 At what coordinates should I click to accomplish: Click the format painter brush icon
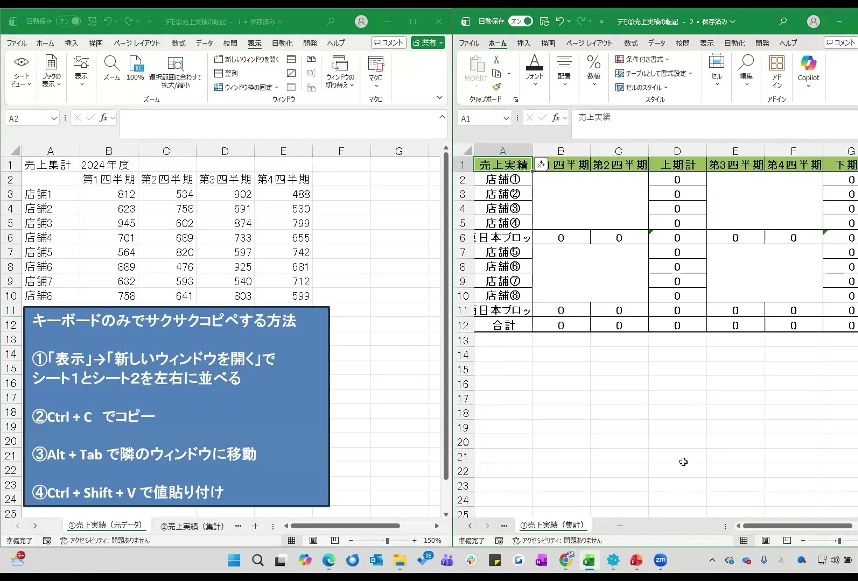[496, 87]
